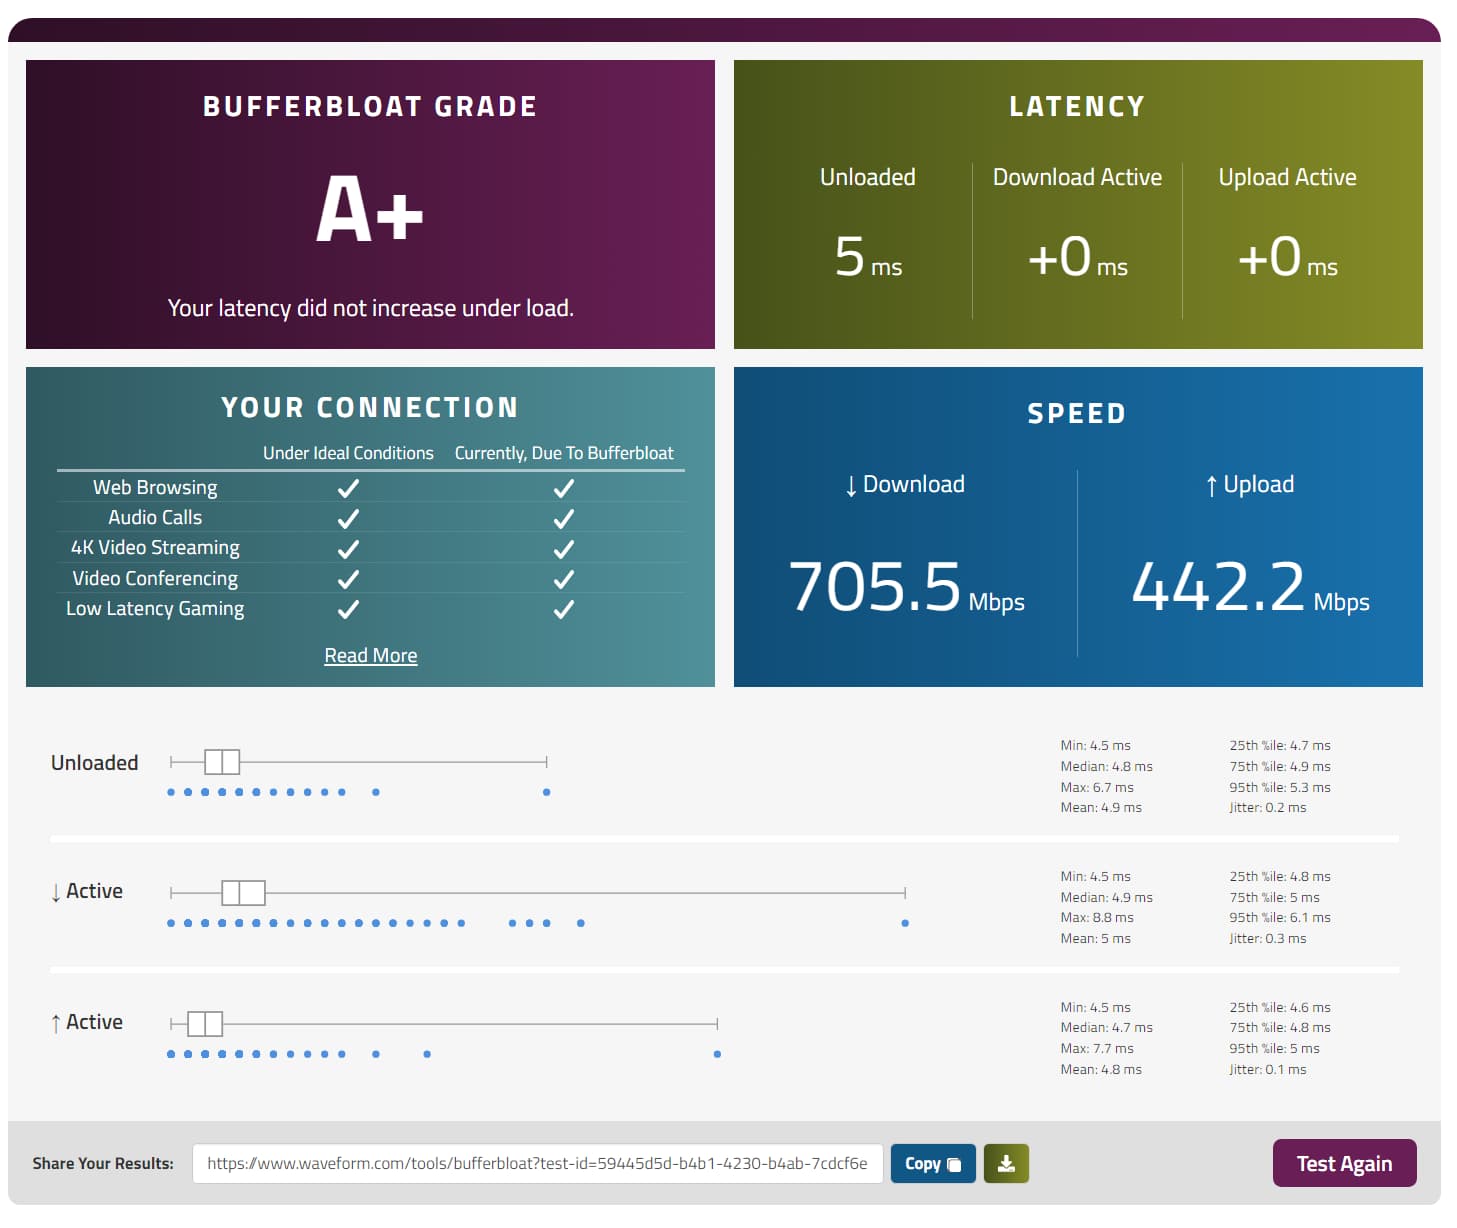Click the 4K Video Streaming checkmark under Ideal Conditions
1457x1228 pixels.
(x=348, y=549)
